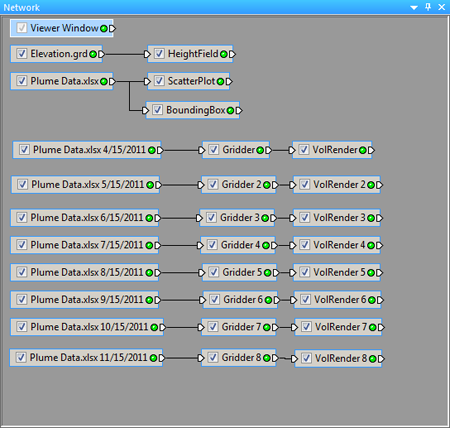Image resolution: width=450 pixels, height=428 pixels.
Task: Select the VolRender 6 module node
Action: click(338, 300)
